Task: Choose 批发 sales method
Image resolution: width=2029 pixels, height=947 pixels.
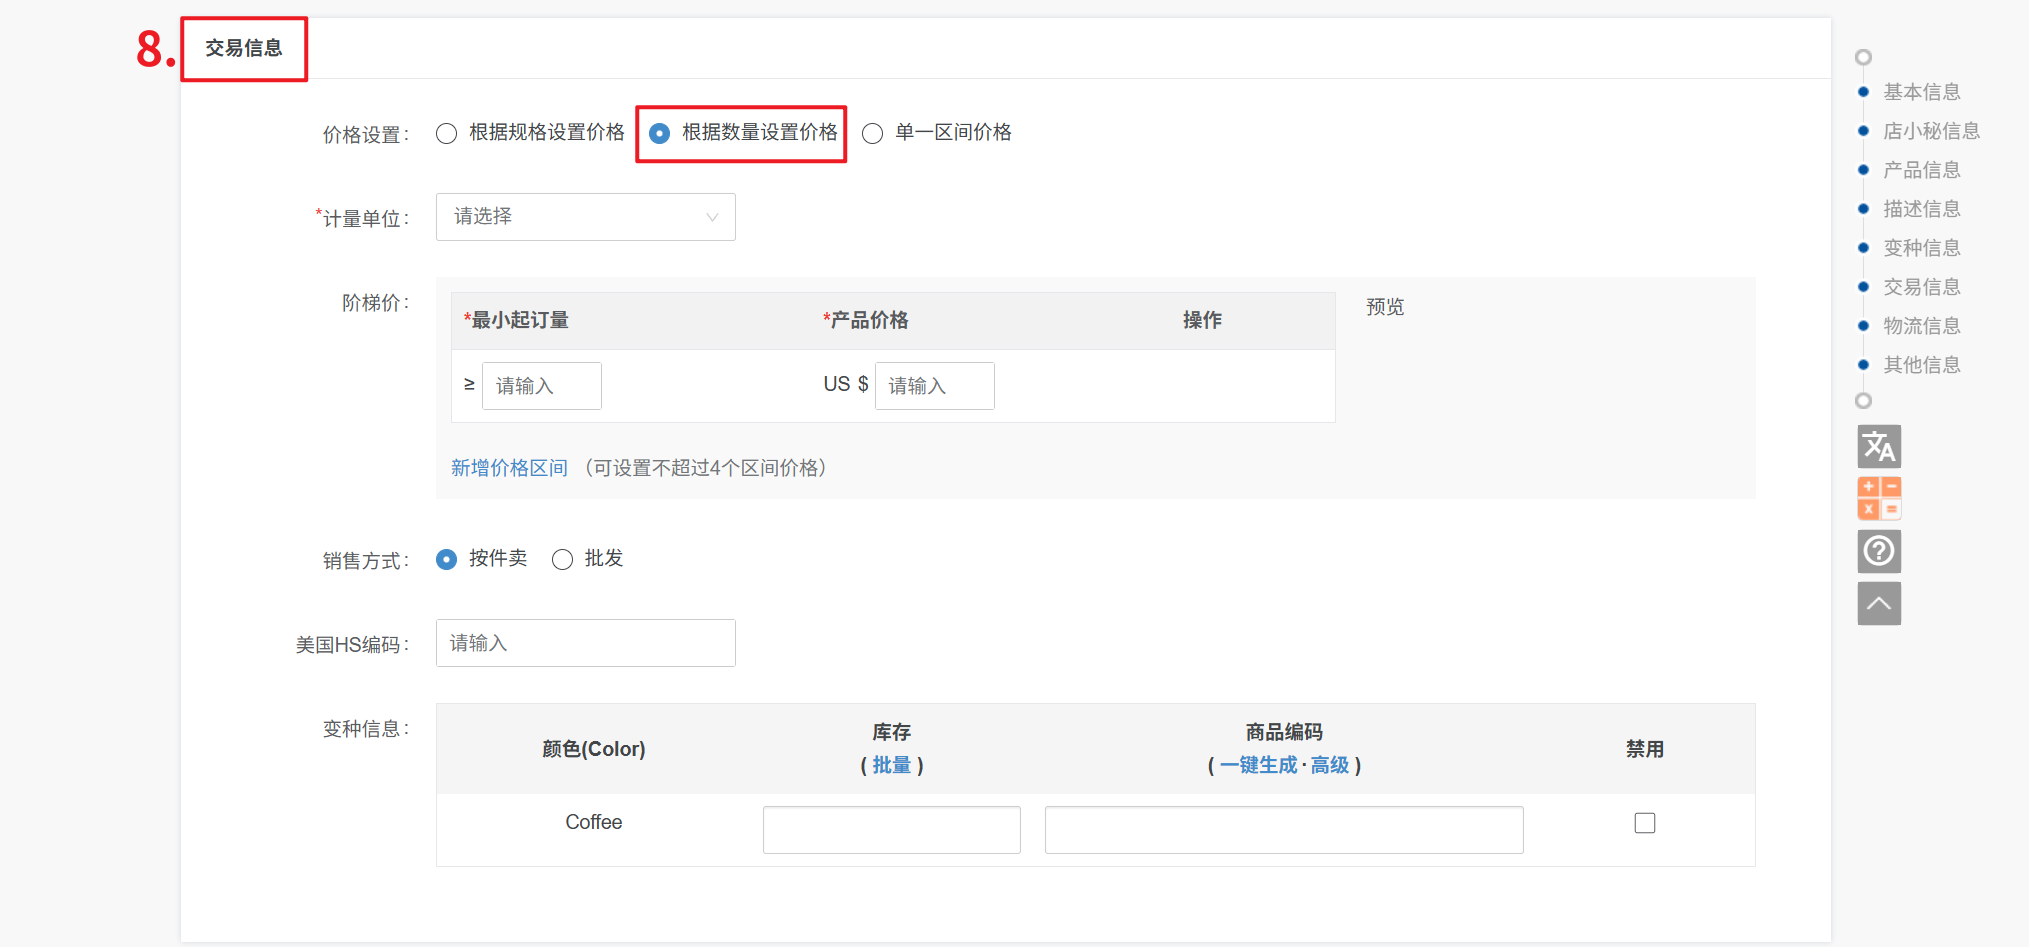Action: click(563, 559)
